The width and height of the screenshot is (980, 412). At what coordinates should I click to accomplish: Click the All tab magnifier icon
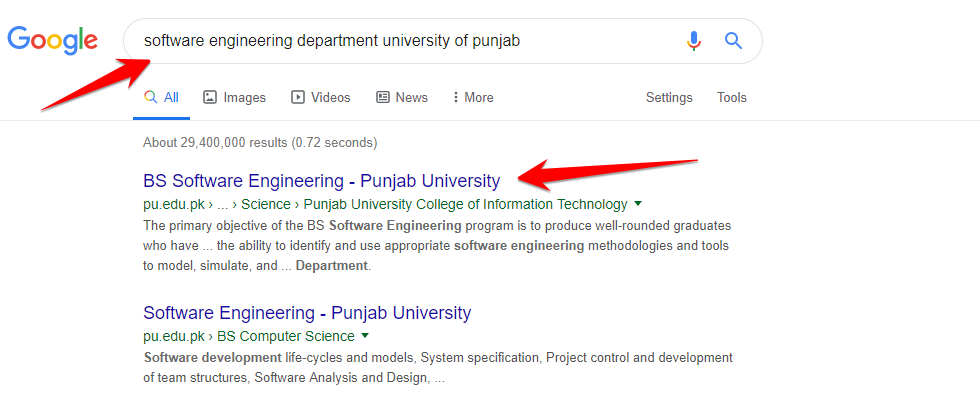tap(151, 97)
